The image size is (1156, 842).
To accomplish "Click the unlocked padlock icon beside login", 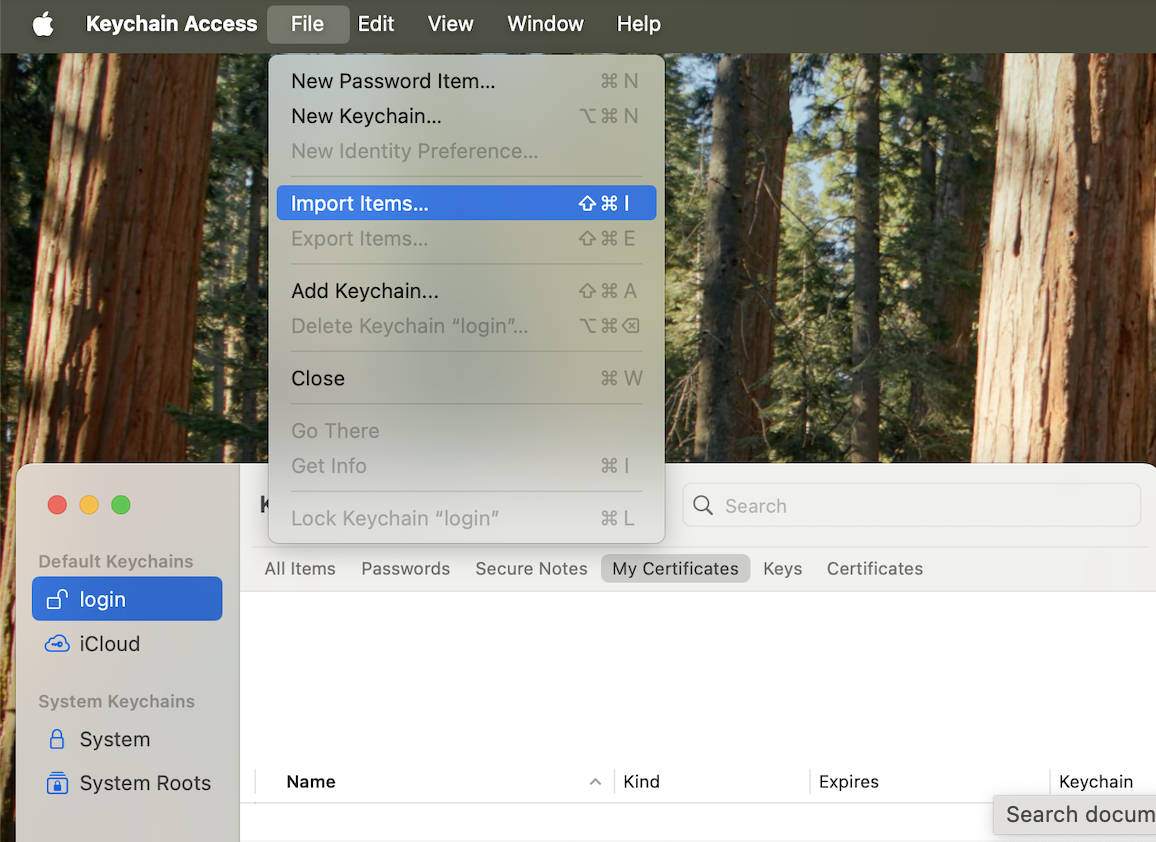I will (x=57, y=599).
